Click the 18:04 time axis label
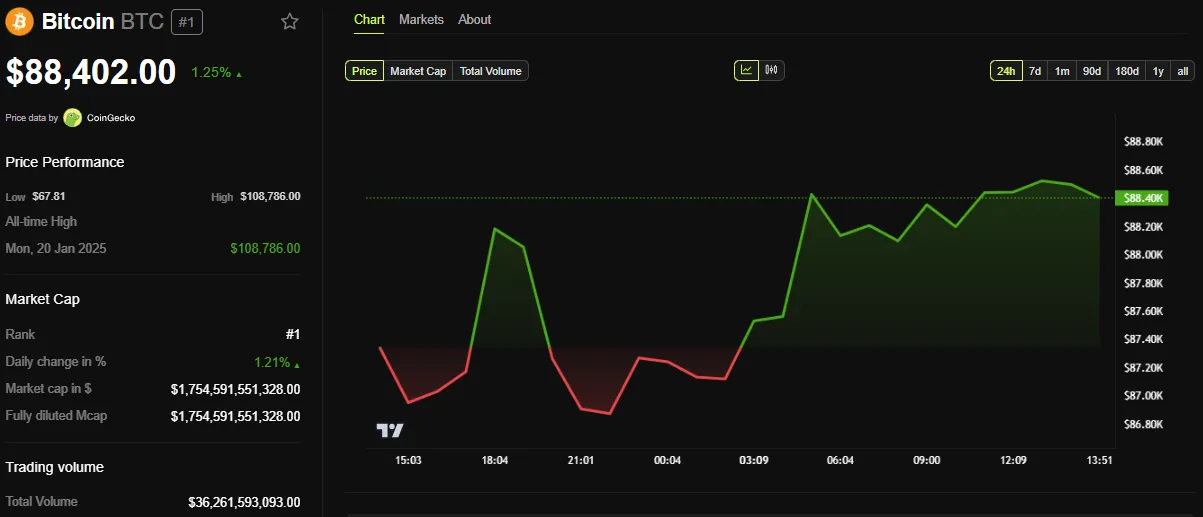The height and width of the screenshot is (517, 1203). click(495, 460)
